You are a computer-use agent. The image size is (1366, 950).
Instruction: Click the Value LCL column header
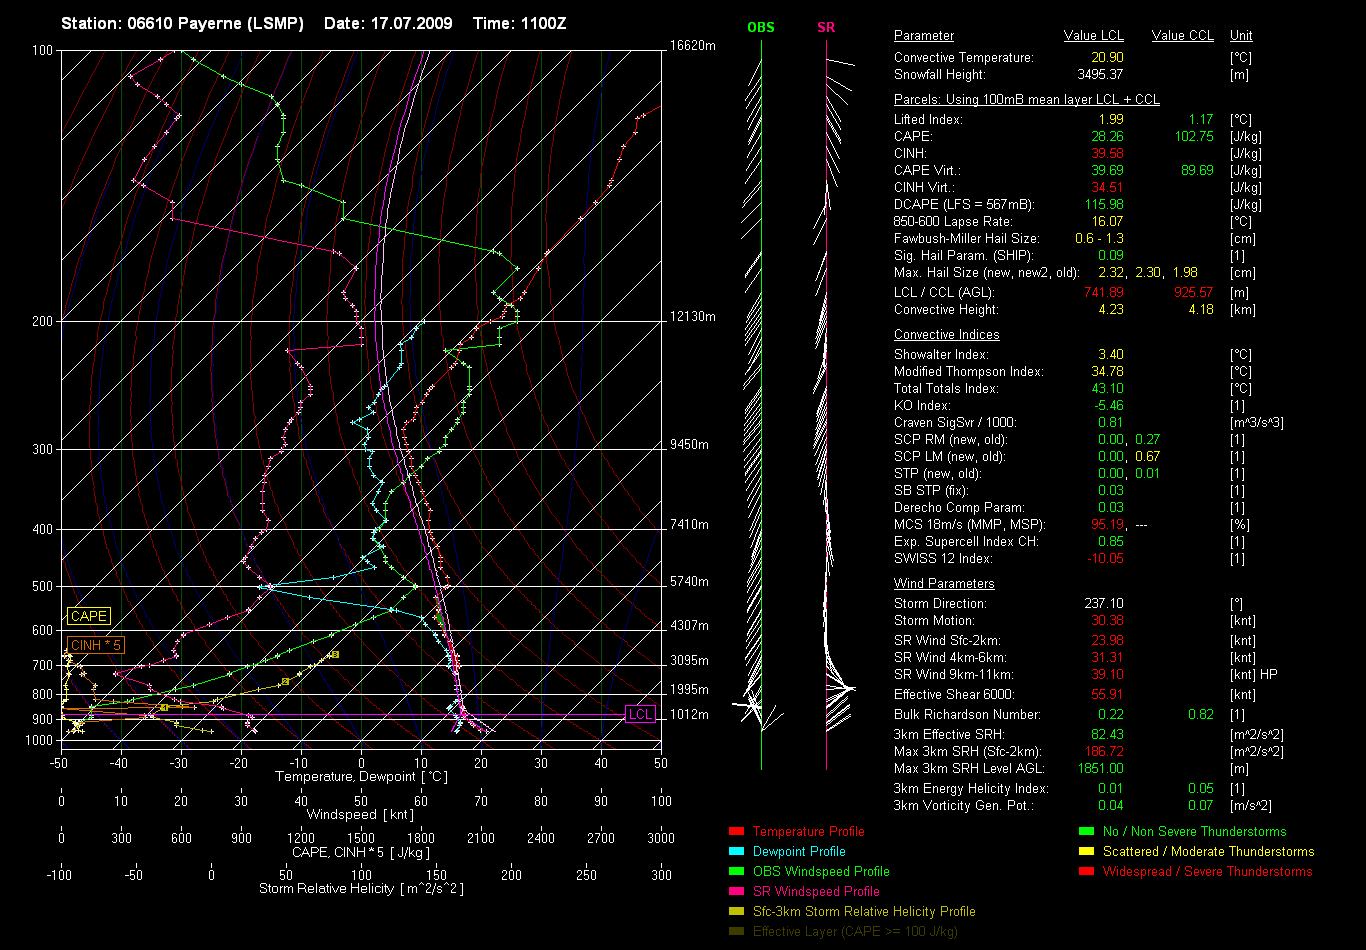click(1093, 36)
